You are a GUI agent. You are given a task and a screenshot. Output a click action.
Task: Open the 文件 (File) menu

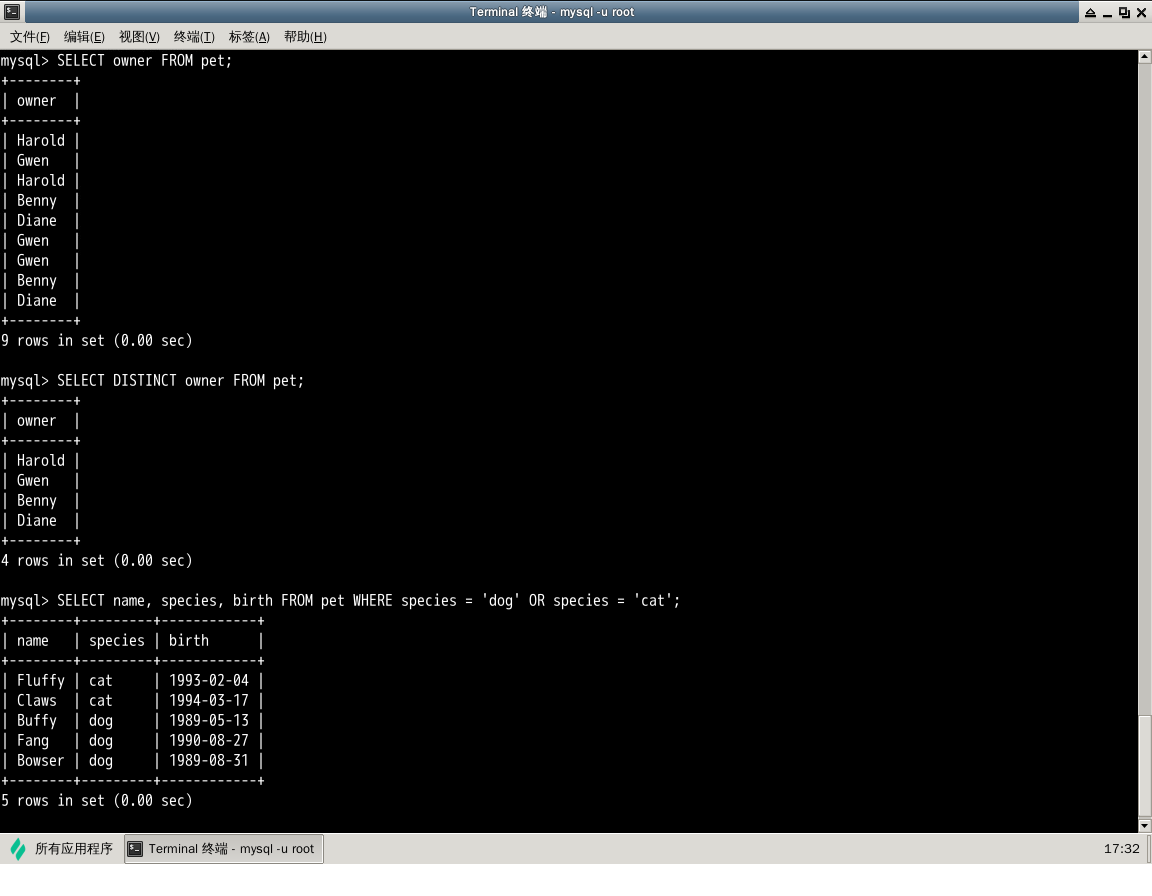point(30,37)
